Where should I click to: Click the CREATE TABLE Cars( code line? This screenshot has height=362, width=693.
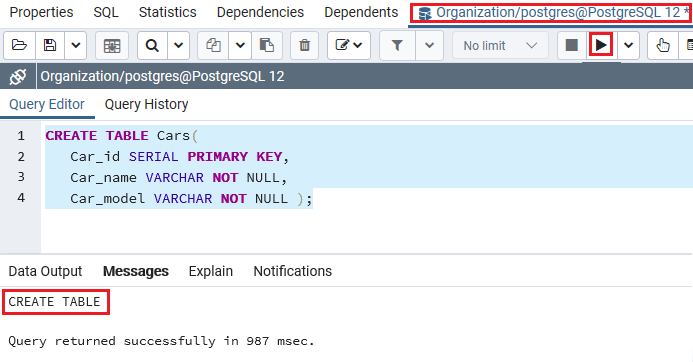[122, 136]
